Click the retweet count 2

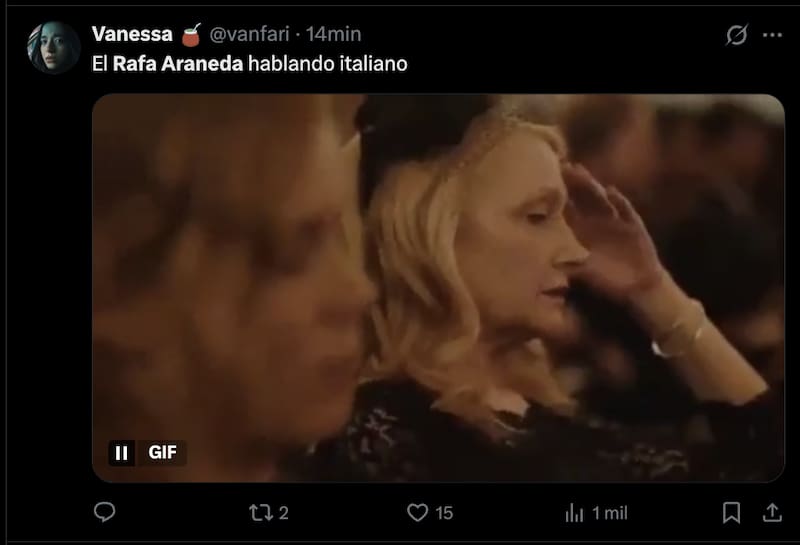tap(284, 513)
